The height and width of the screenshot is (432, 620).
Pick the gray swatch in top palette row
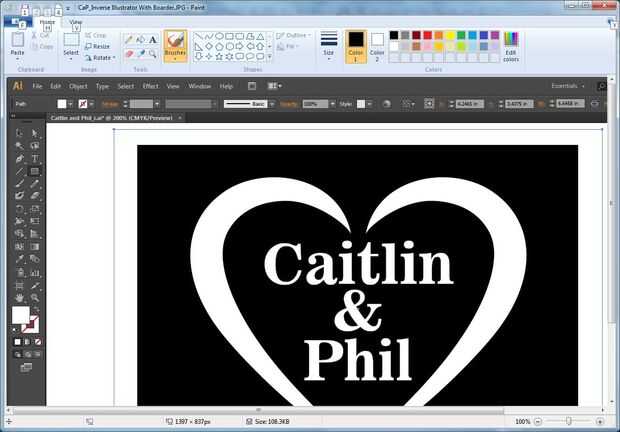coord(405,36)
